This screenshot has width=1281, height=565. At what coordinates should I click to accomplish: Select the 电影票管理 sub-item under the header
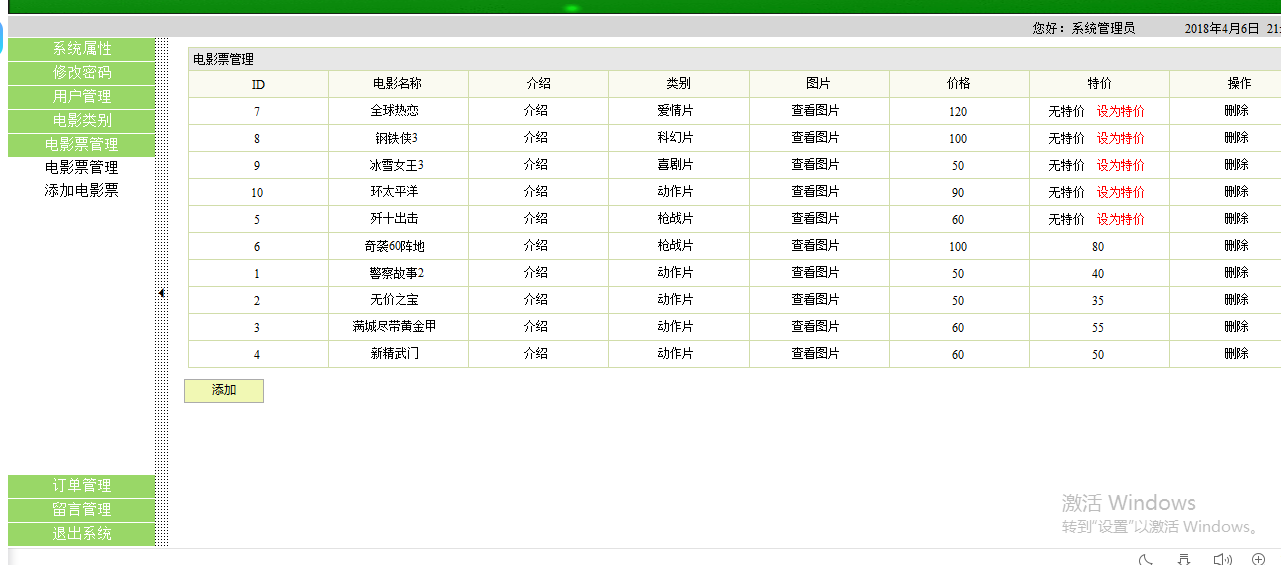[x=82, y=168]
